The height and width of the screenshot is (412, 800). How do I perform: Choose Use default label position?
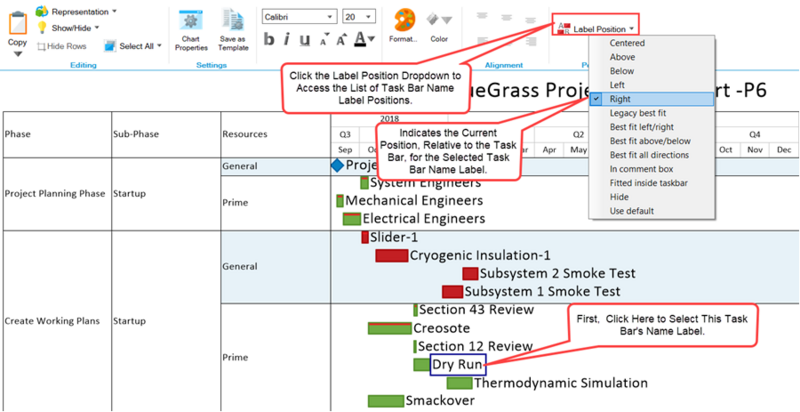[x=652, y=211]
